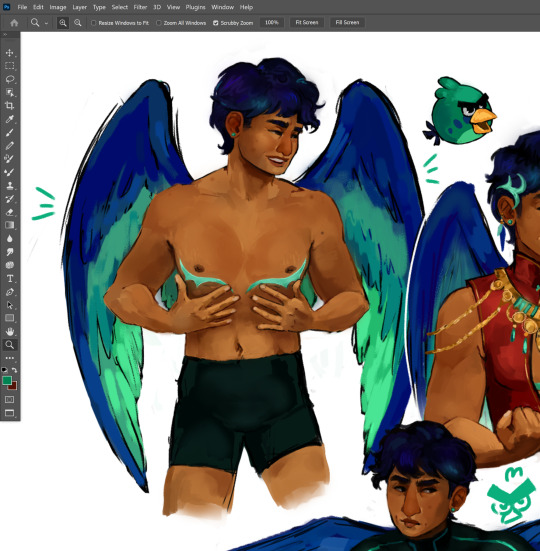The width and height of the screenshot is (540, 551).
Task: Select the Clone Stamp tool
Action: [x=9, y=185]
